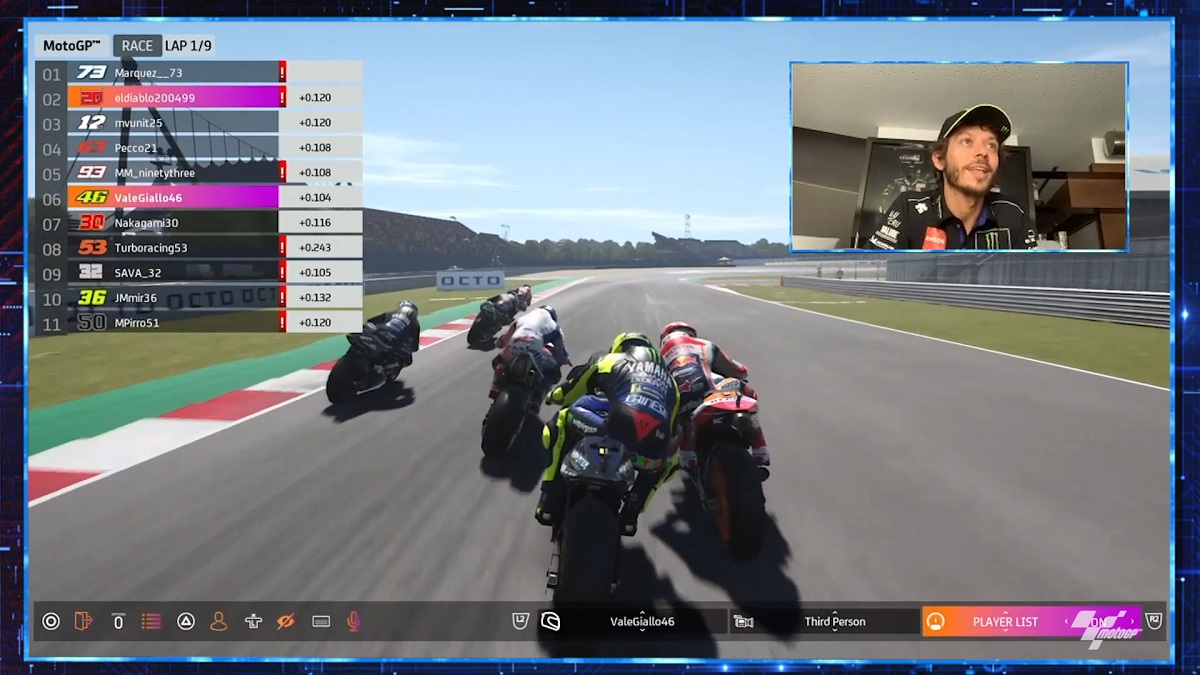The height and width of the screenshot is (675, 1200).
Task: Click the white rider figure icon
Action: tap(253, 621)
